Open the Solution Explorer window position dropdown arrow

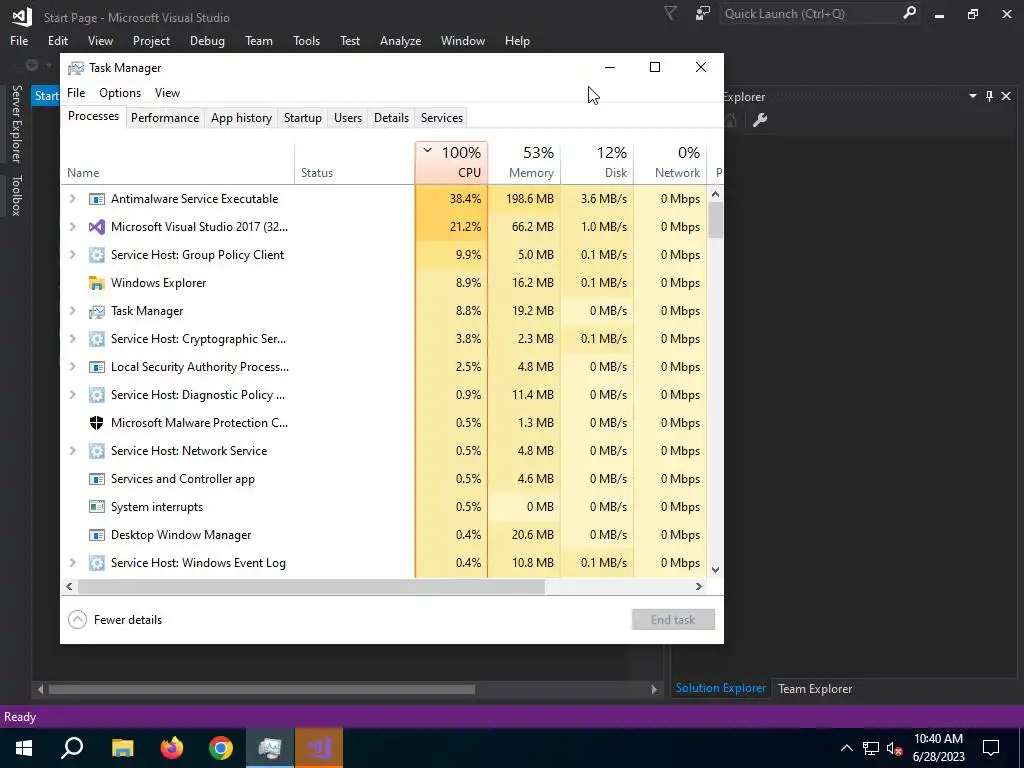pyautogui.click(x=972, y=96)
